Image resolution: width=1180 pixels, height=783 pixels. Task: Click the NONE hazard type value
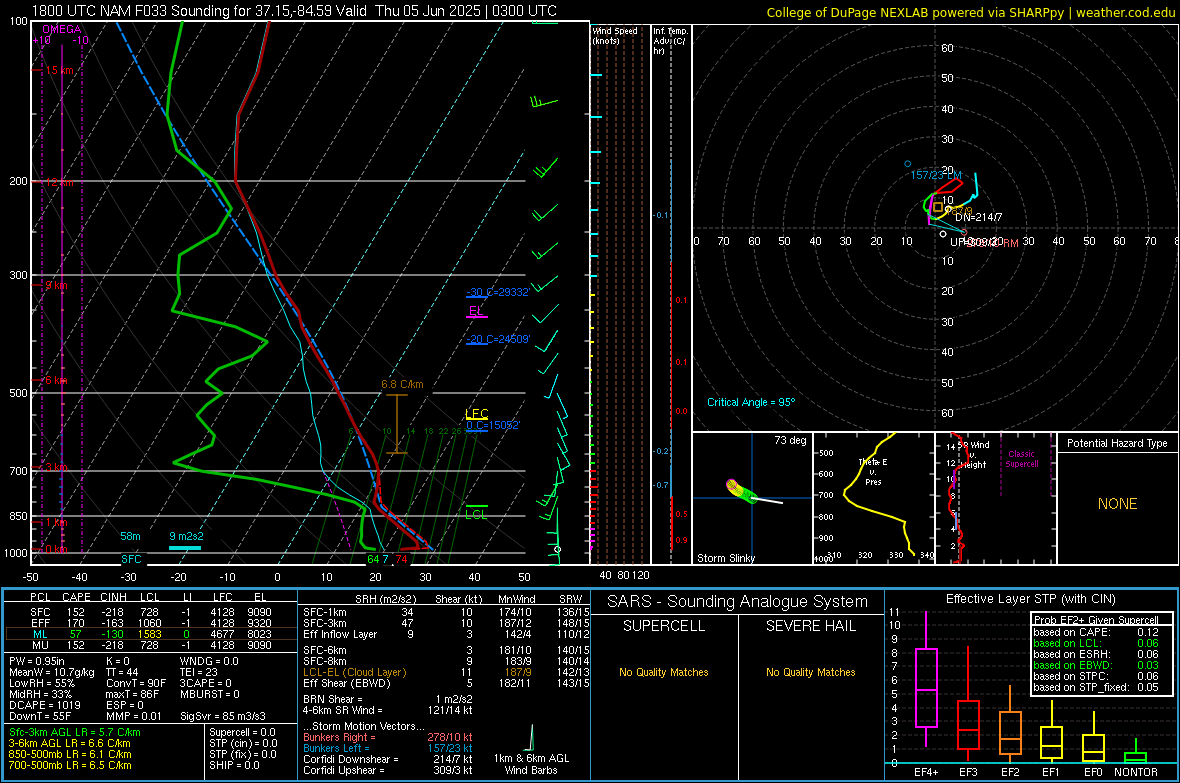pos(1117,504)
